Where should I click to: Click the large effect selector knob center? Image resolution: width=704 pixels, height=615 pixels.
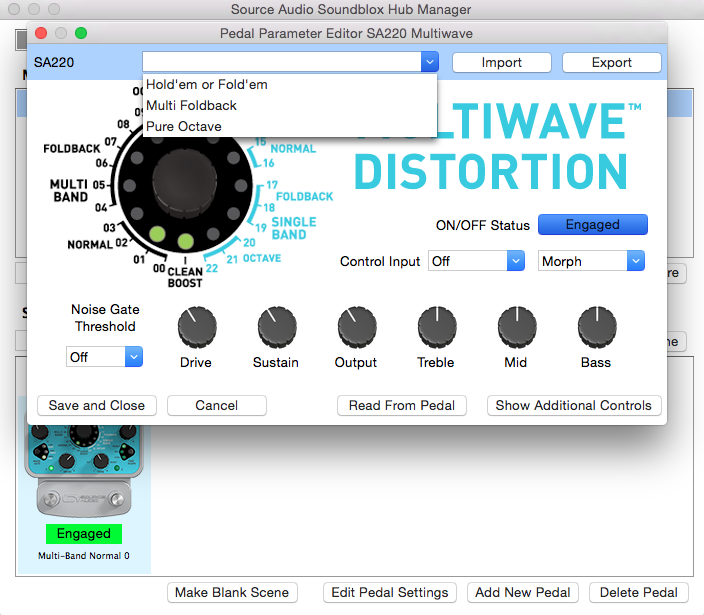(185, 184)
